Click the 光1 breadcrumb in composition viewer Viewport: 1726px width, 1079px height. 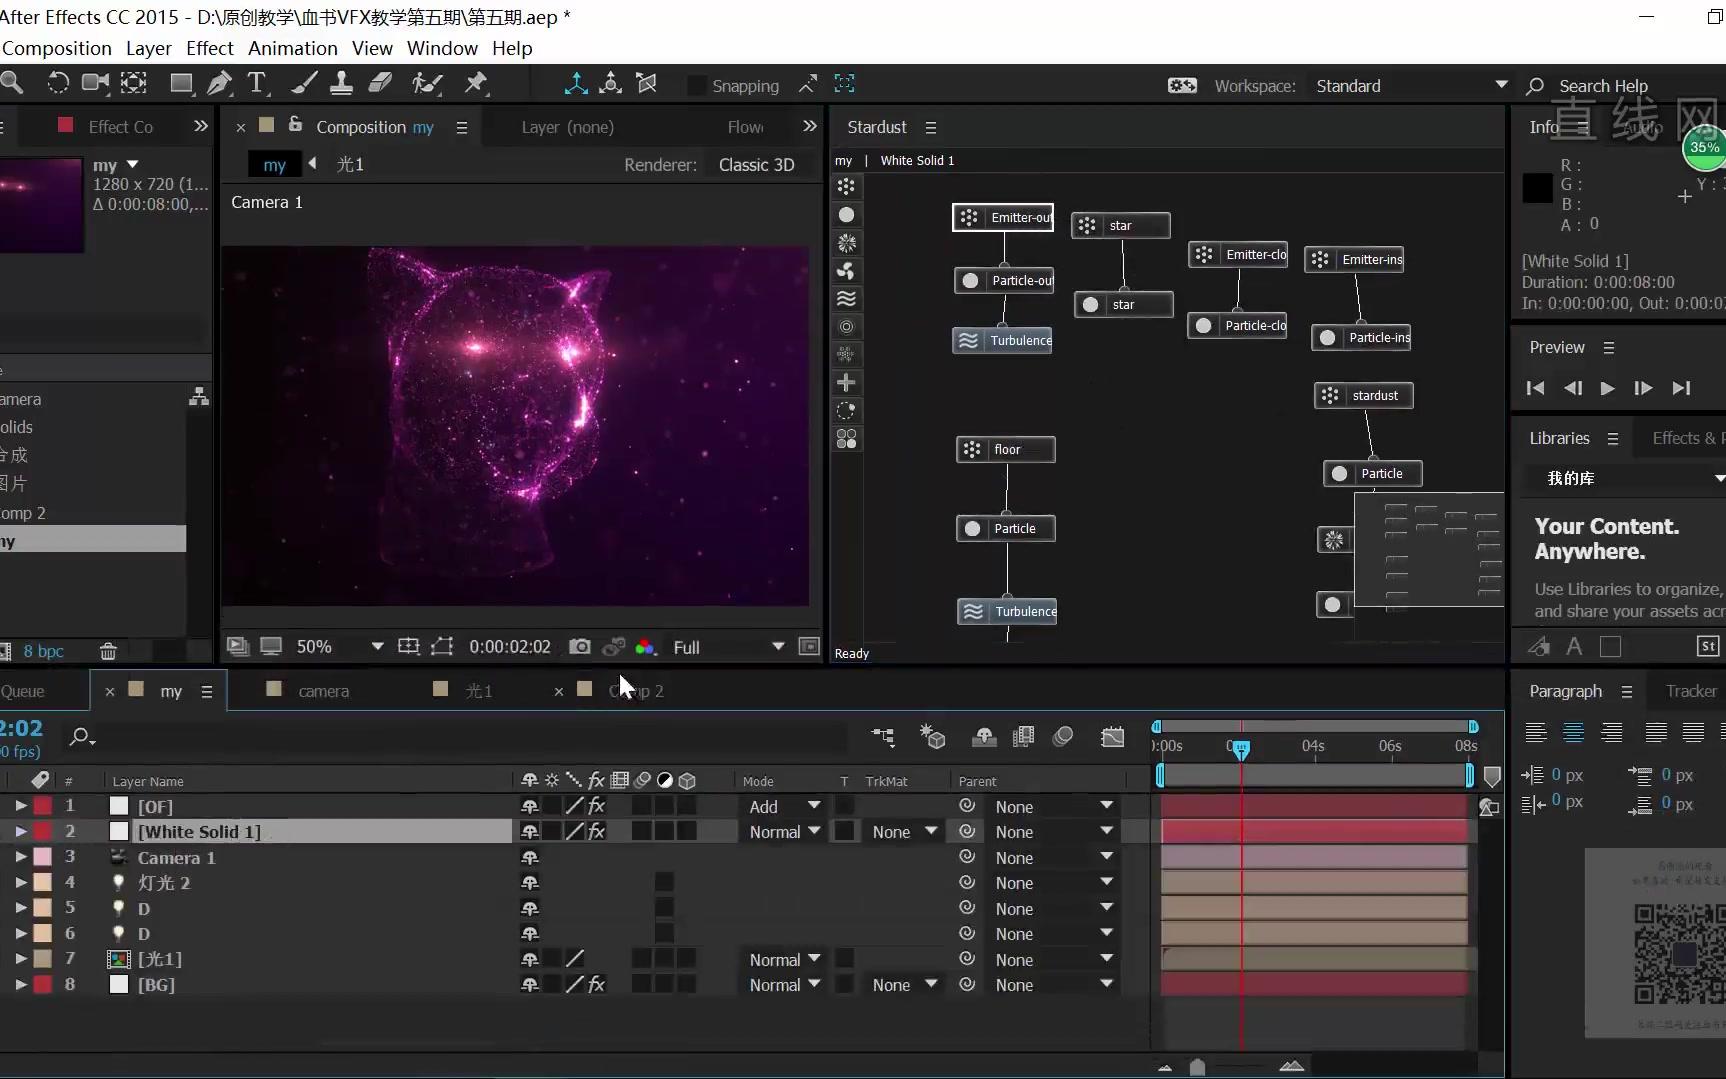(x=350, y=164)
